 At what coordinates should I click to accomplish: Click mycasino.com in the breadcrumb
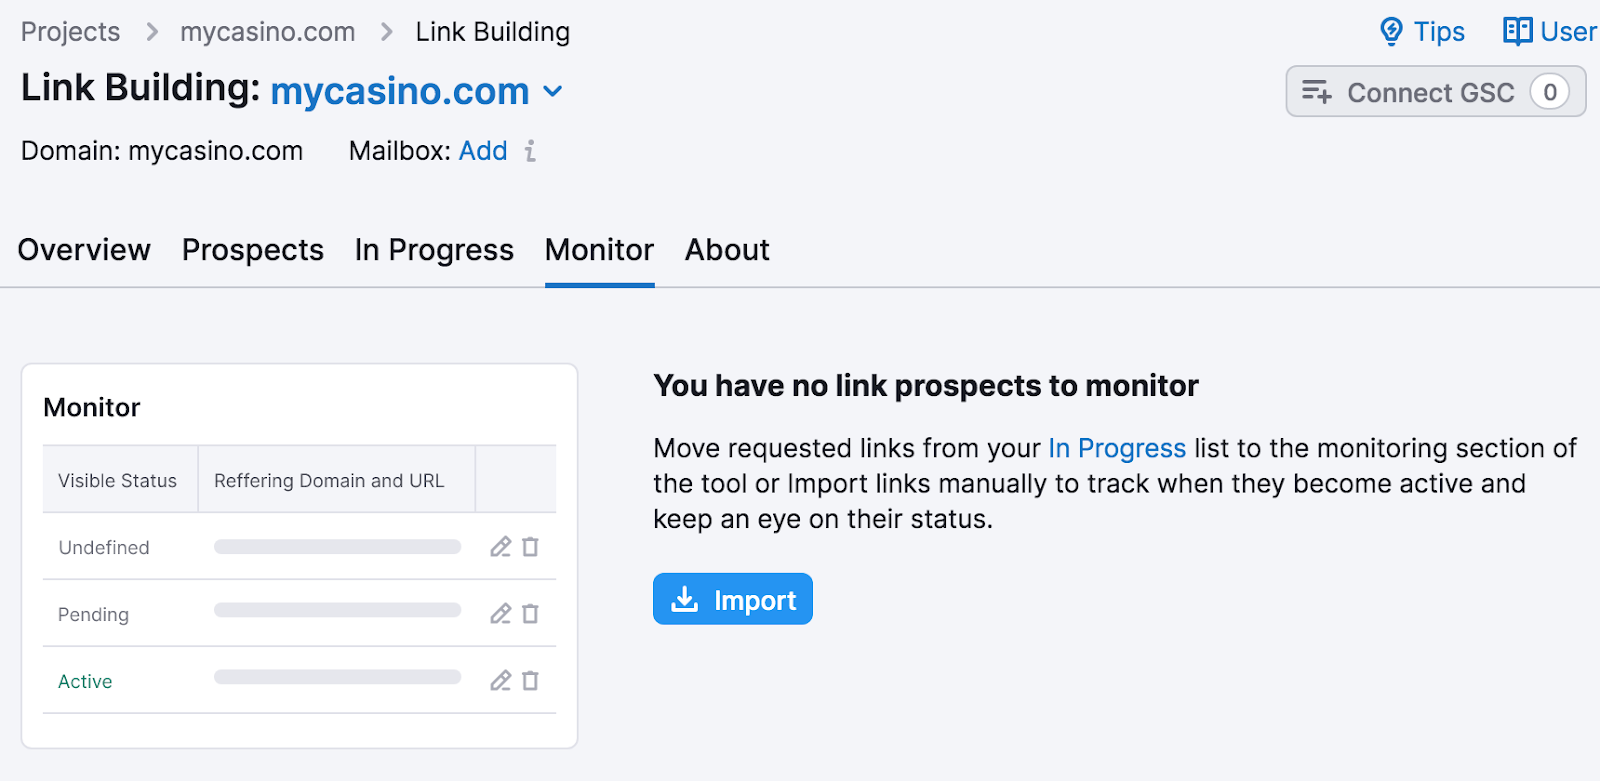click(267, 31)
